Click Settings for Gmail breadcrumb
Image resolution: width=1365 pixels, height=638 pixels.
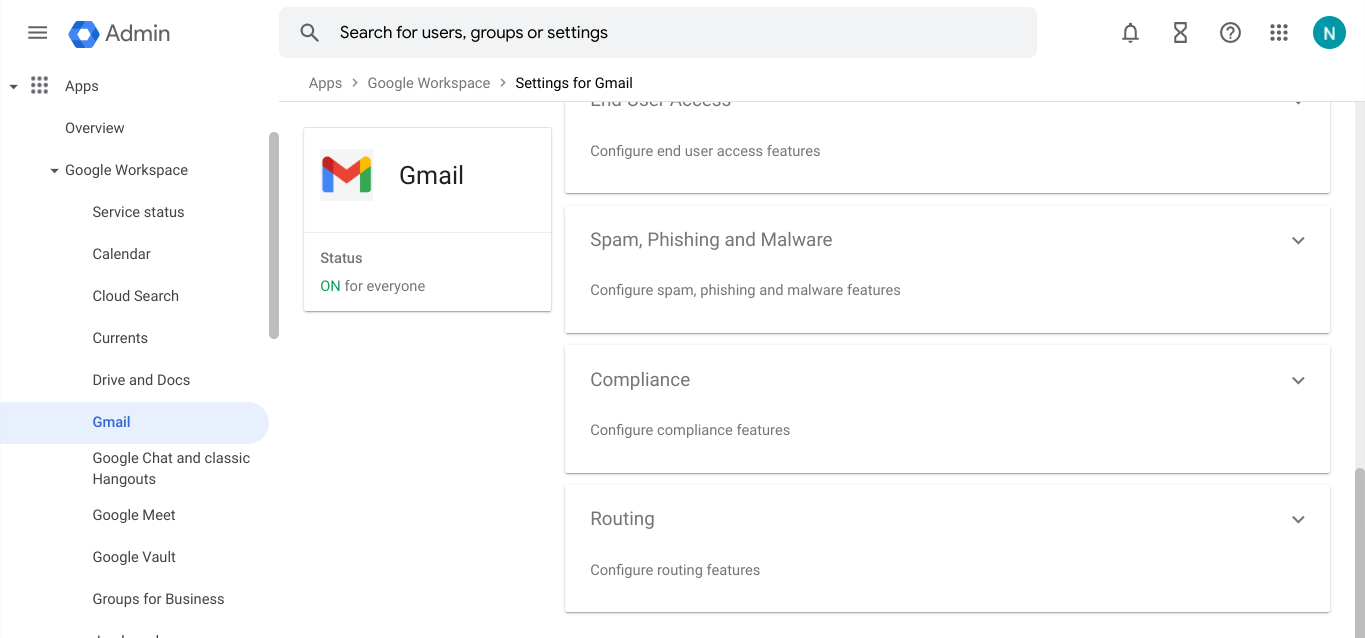point(574,83)
